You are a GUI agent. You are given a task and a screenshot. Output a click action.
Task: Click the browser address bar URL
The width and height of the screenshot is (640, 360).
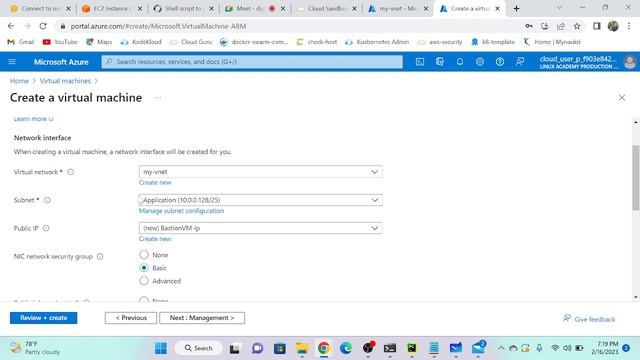point(158,26)
